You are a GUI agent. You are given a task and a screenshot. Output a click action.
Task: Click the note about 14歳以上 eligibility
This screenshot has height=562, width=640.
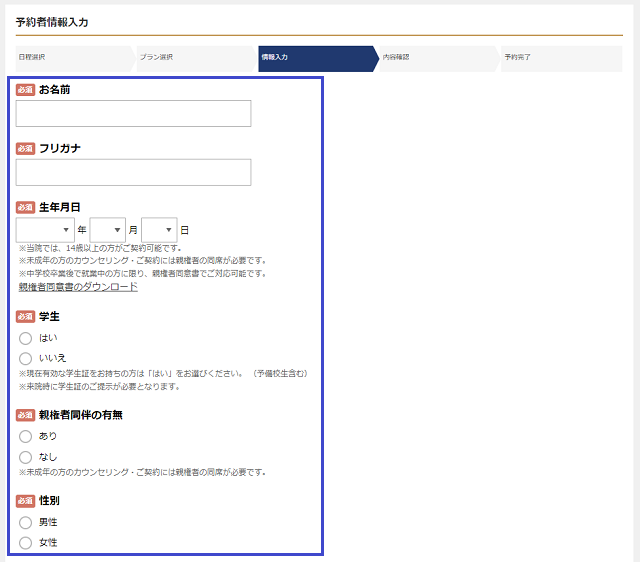point(100,248)
